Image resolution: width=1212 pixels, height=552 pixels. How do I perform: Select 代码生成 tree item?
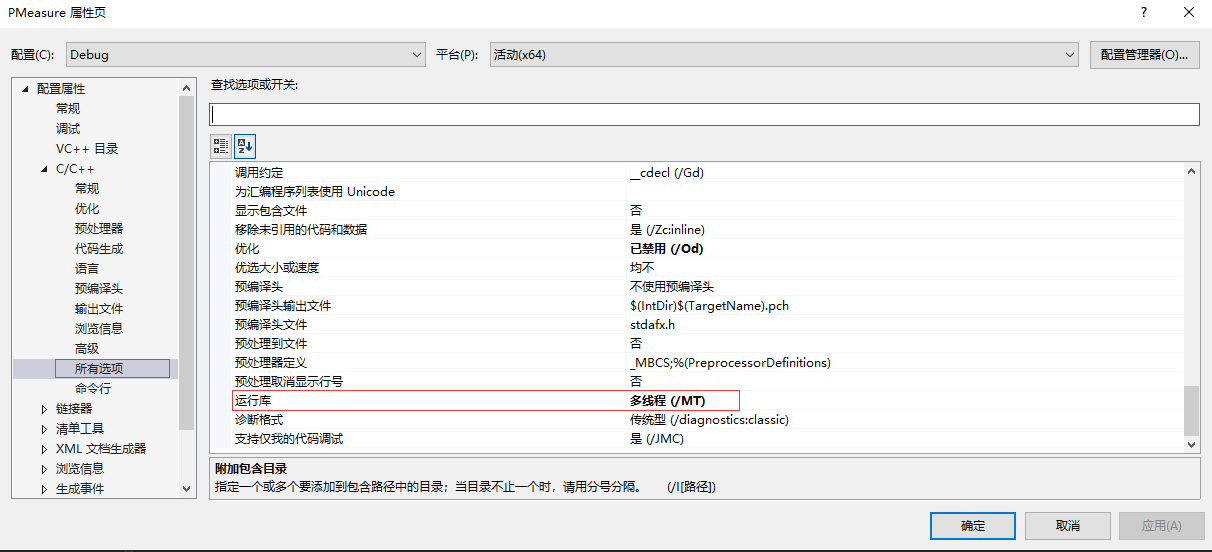coord(99,249)
